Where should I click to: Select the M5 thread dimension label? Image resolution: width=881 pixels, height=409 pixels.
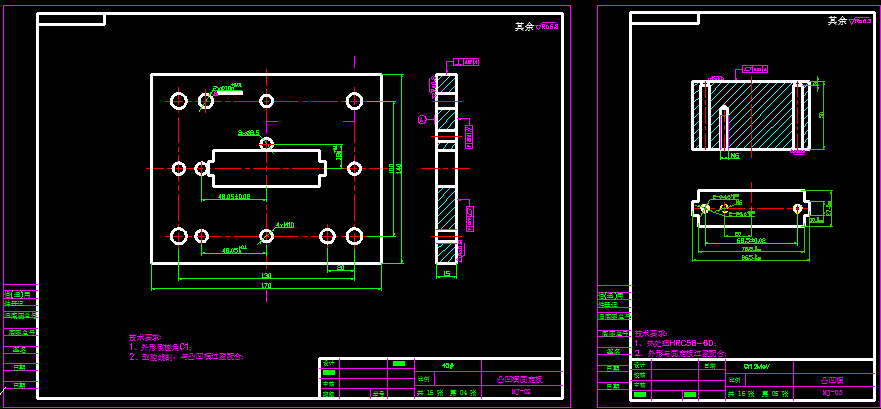(x=734, y=156)
